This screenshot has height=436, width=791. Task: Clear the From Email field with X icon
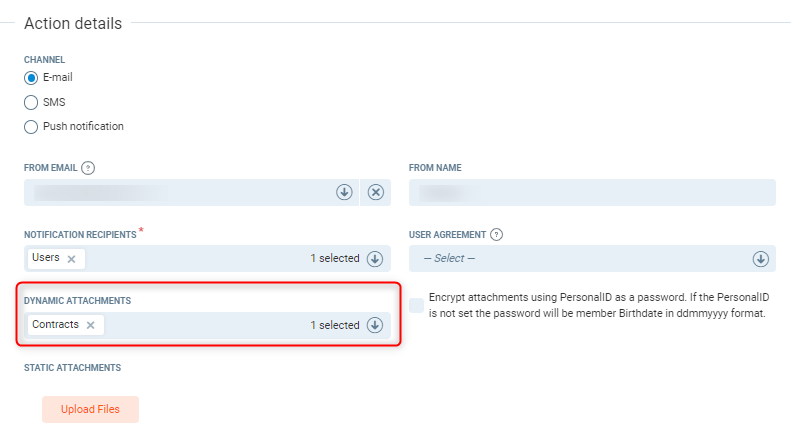pos(375,192)
